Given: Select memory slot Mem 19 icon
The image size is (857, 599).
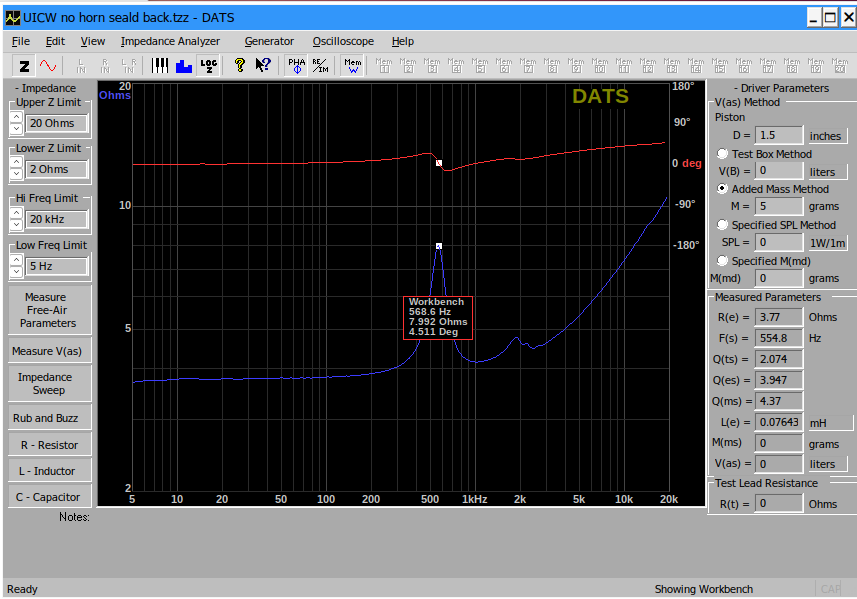Looking at the screenshot, I should coord(815,66).
